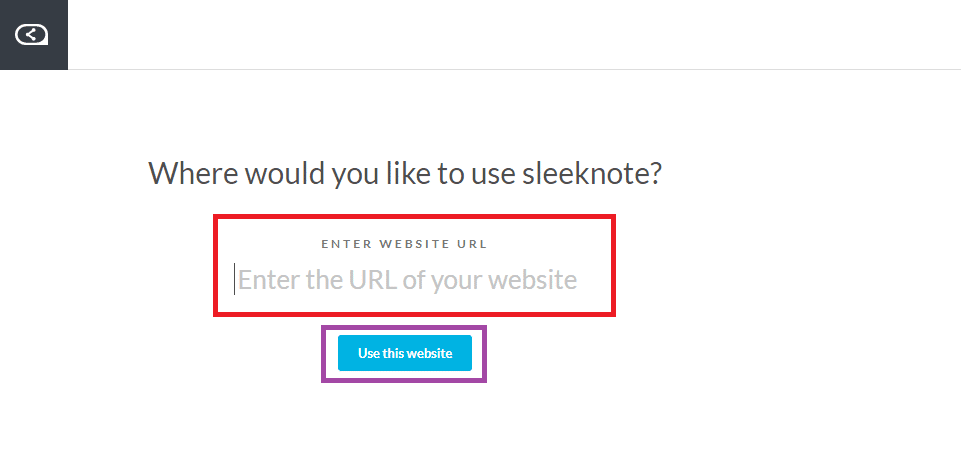
Task: Place the cursor on the 'your website' placeholder text
Action: (504, 281)
